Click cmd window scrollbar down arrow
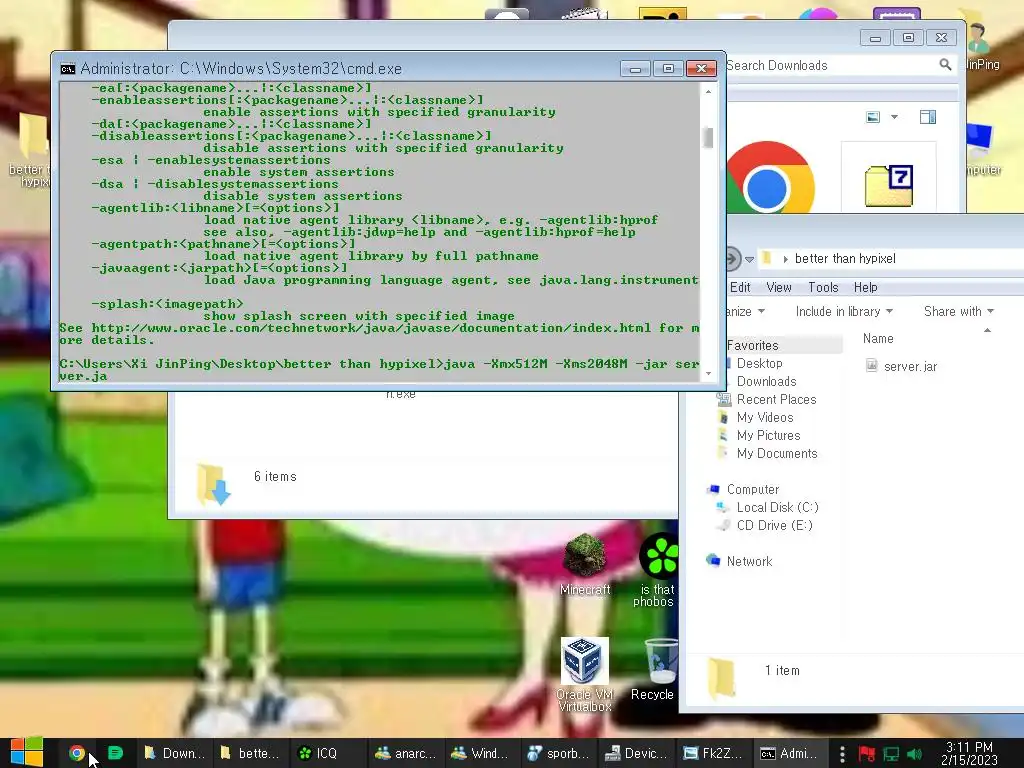The width and height of the screenshot is (1024, 768). click(x=708, y=374)
